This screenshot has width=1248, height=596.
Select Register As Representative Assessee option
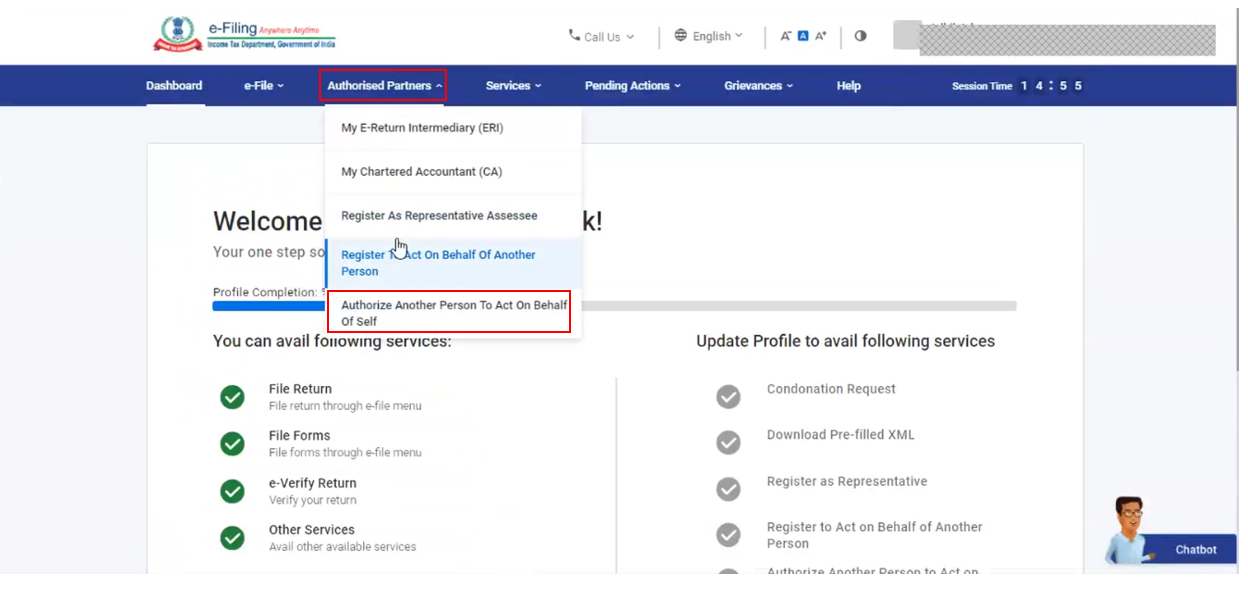pos(439,216)
